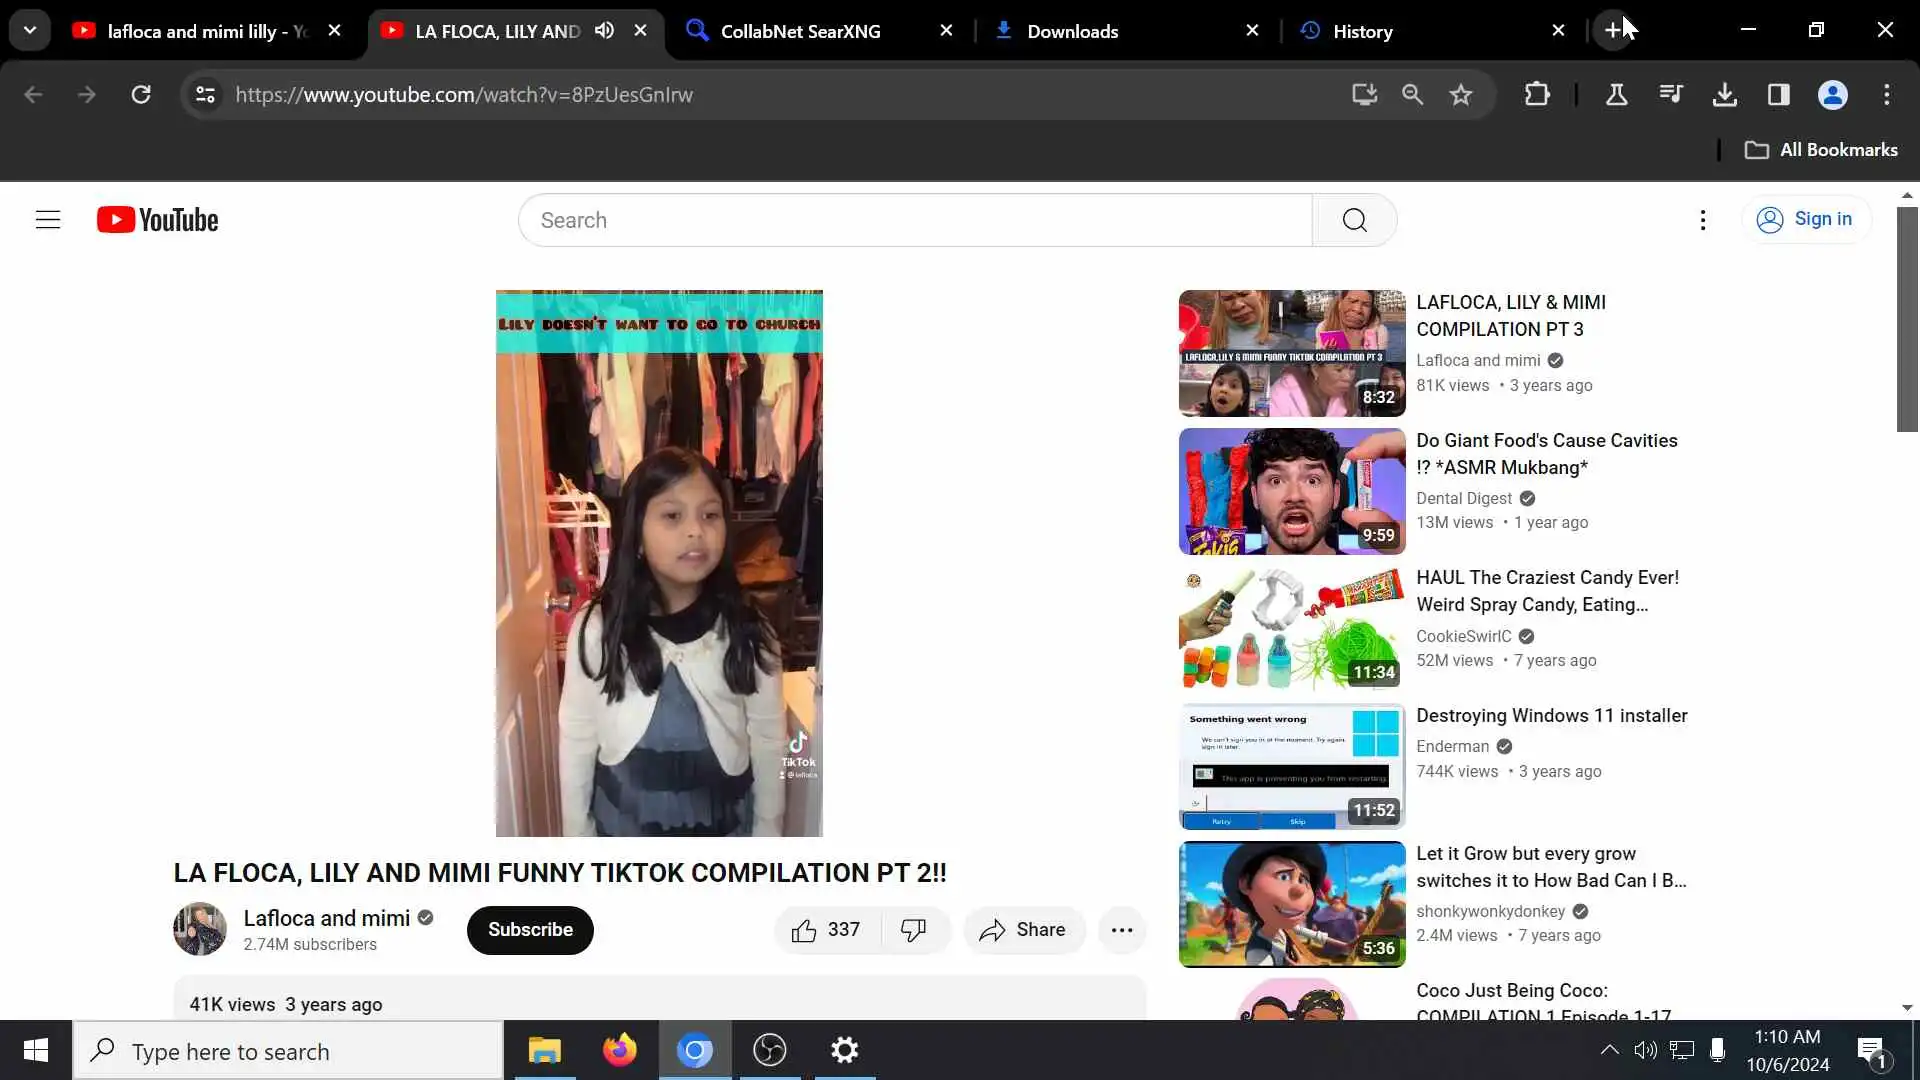Open the video's more actions ellipsis
This screenshot has height=1080, width=1920.
(x=1122, y=930)
